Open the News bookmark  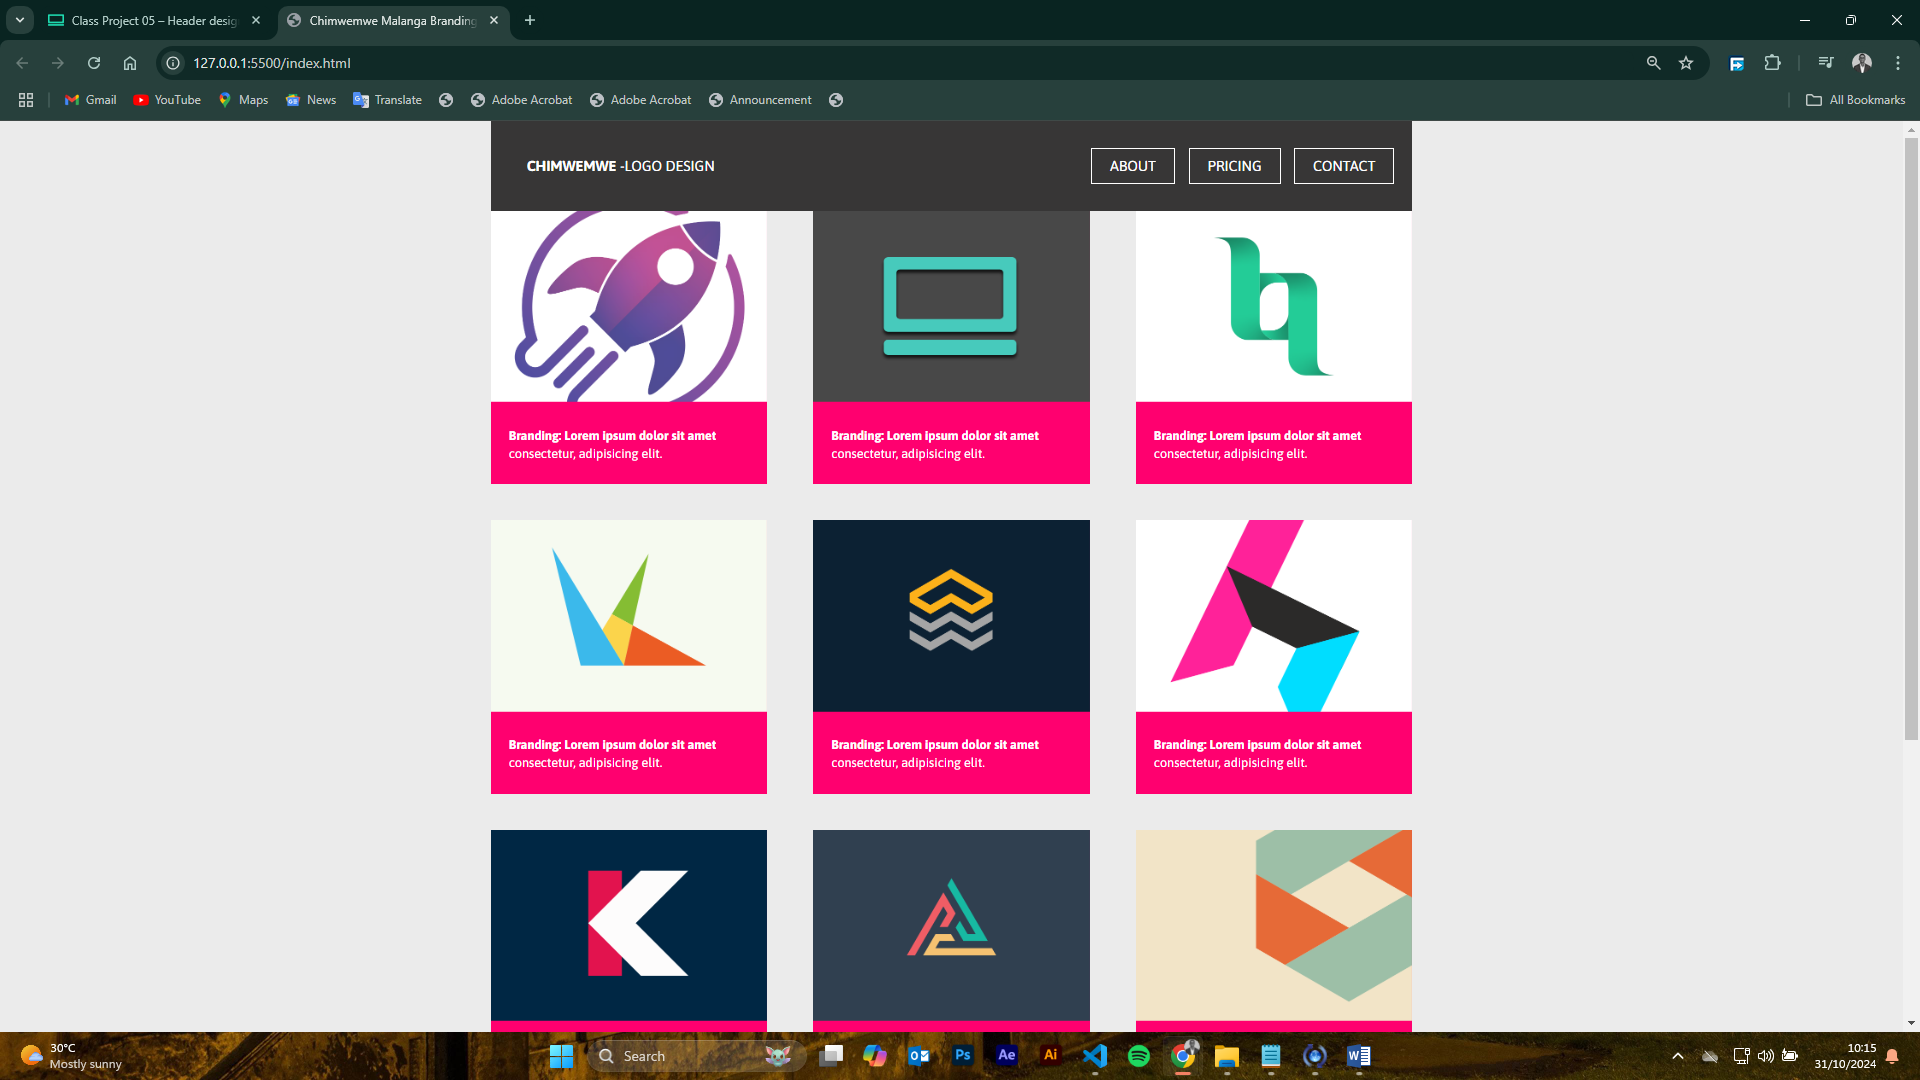311,100
